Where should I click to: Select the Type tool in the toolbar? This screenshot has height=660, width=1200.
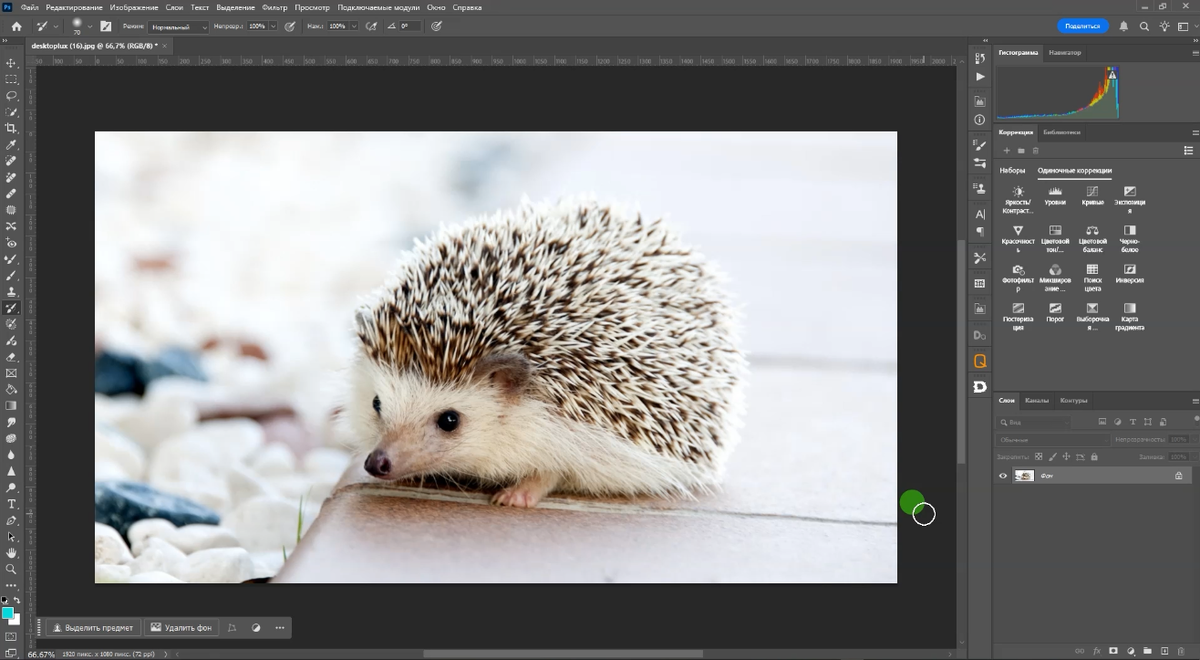pyautogui.click(x=12, y=504)
